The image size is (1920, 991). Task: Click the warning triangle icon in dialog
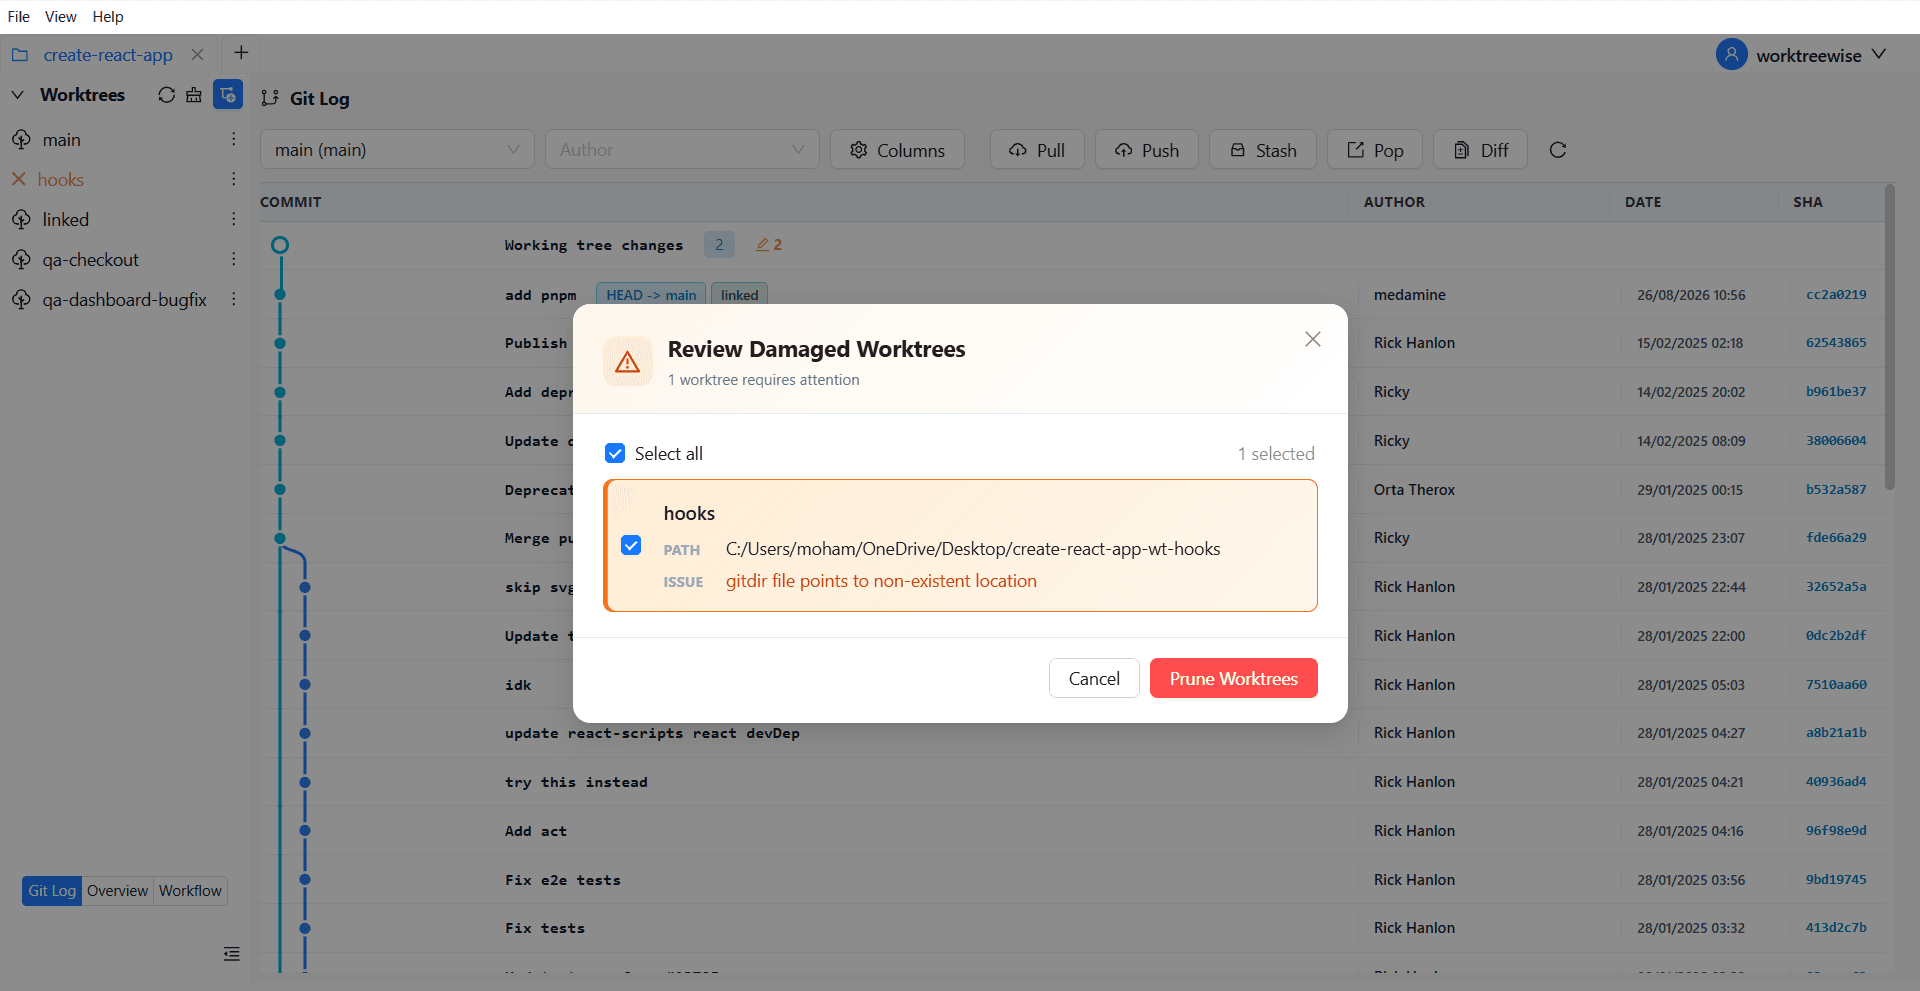tap(628, 362)
